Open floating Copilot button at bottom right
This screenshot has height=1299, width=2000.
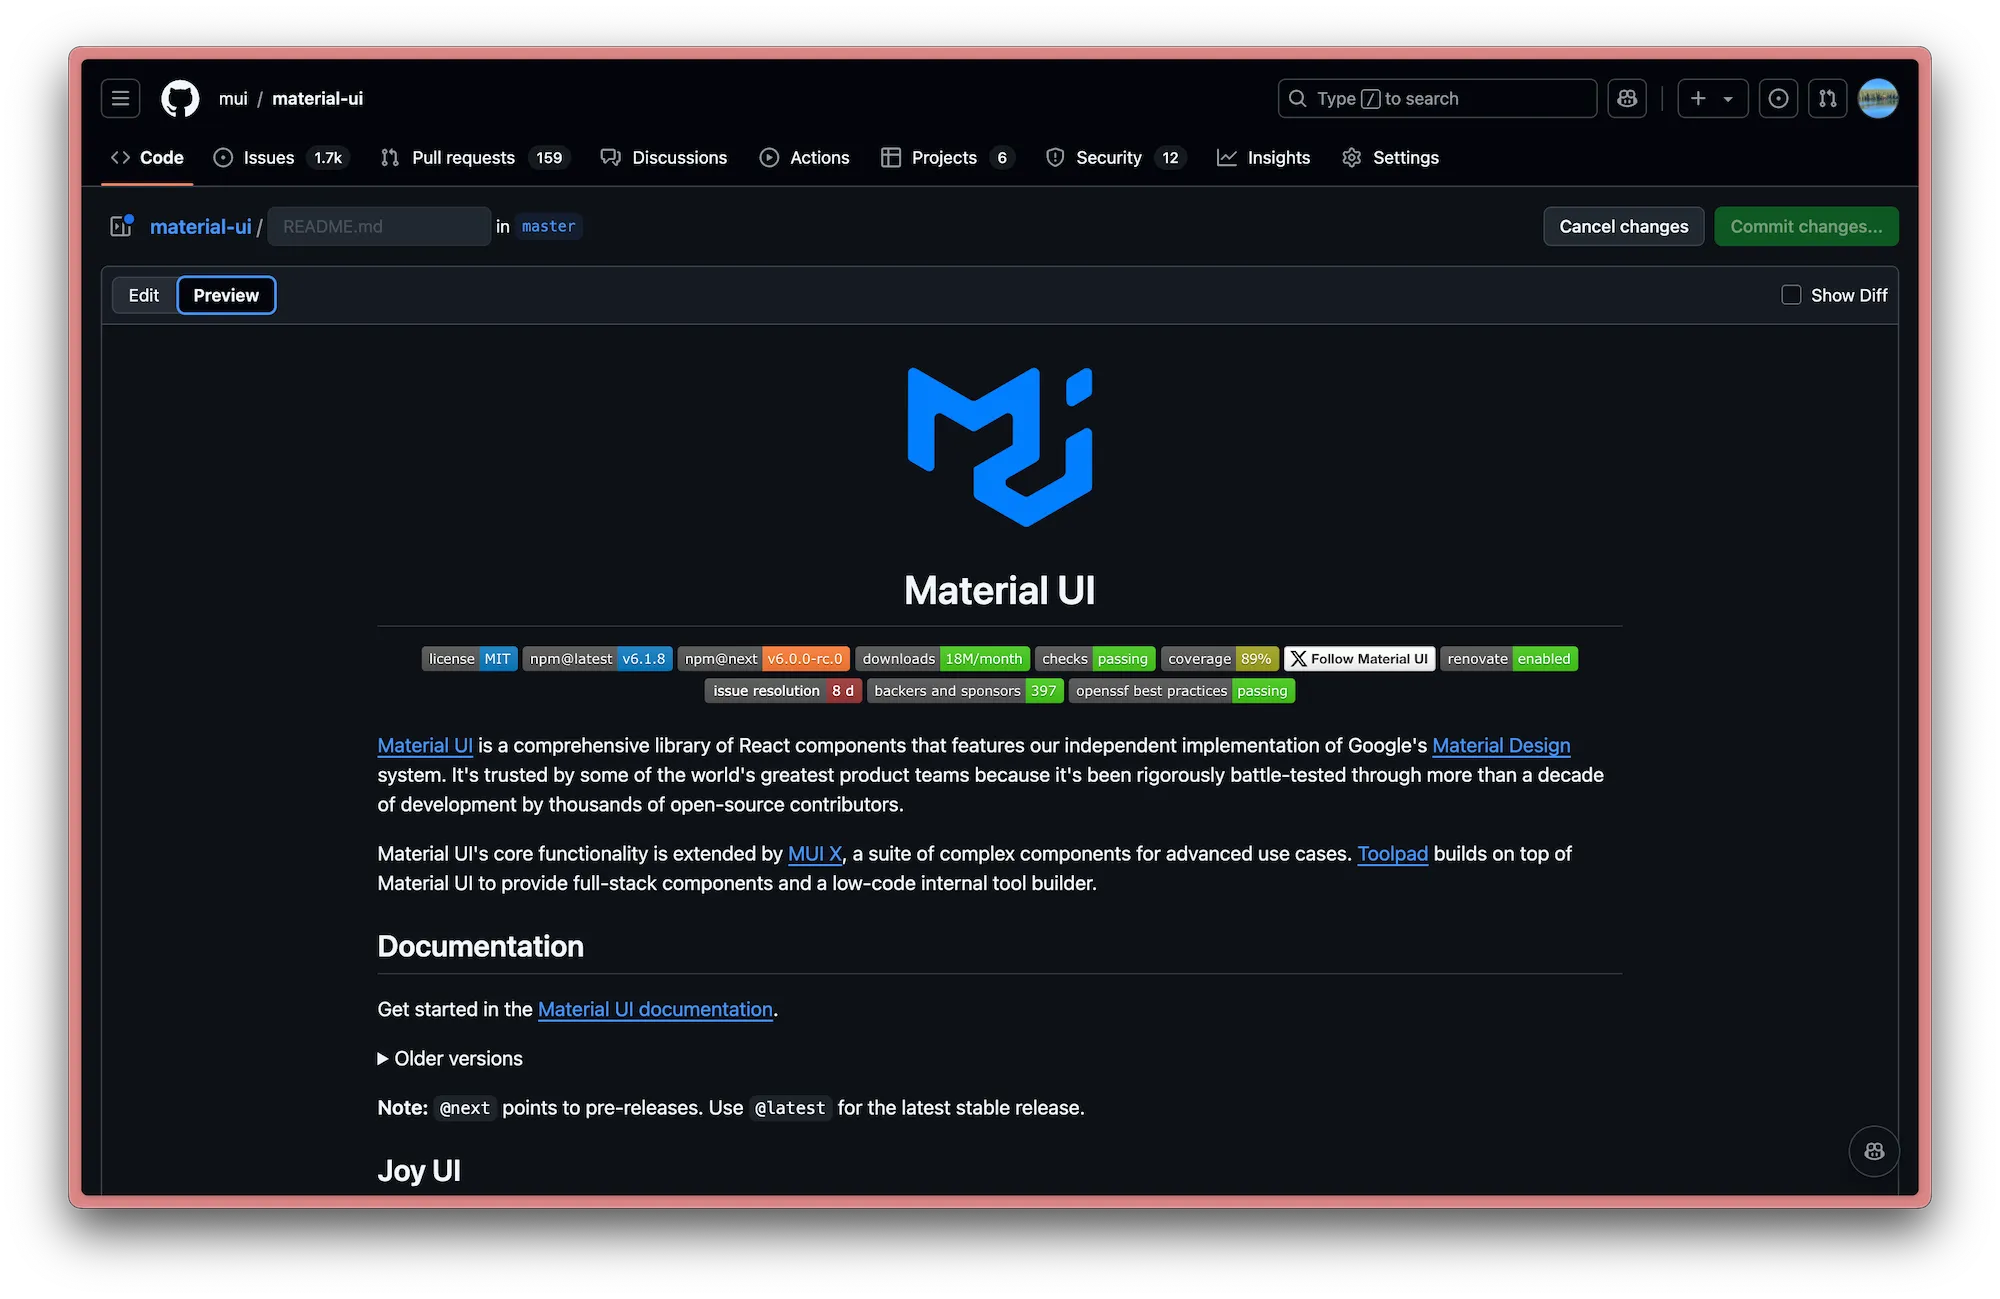[1873, 1151]
